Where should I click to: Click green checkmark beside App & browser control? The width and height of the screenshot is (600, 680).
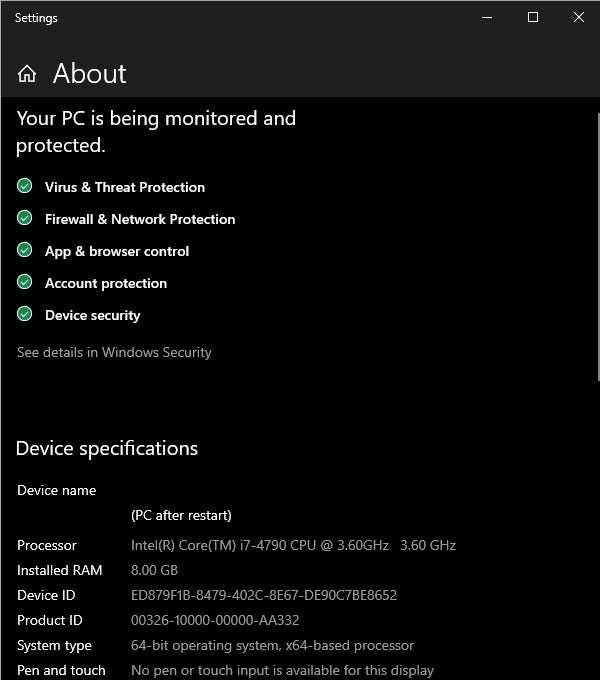click(25, 250)
